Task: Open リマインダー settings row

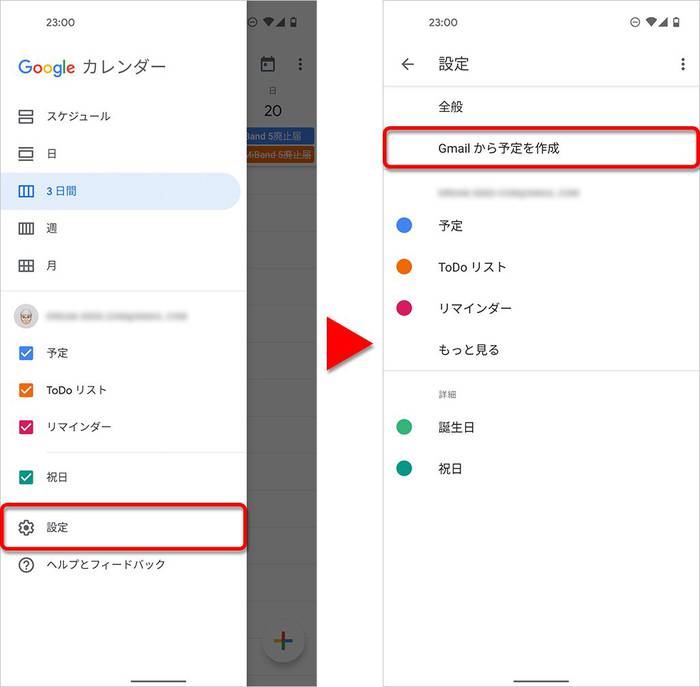Action: 541,308
